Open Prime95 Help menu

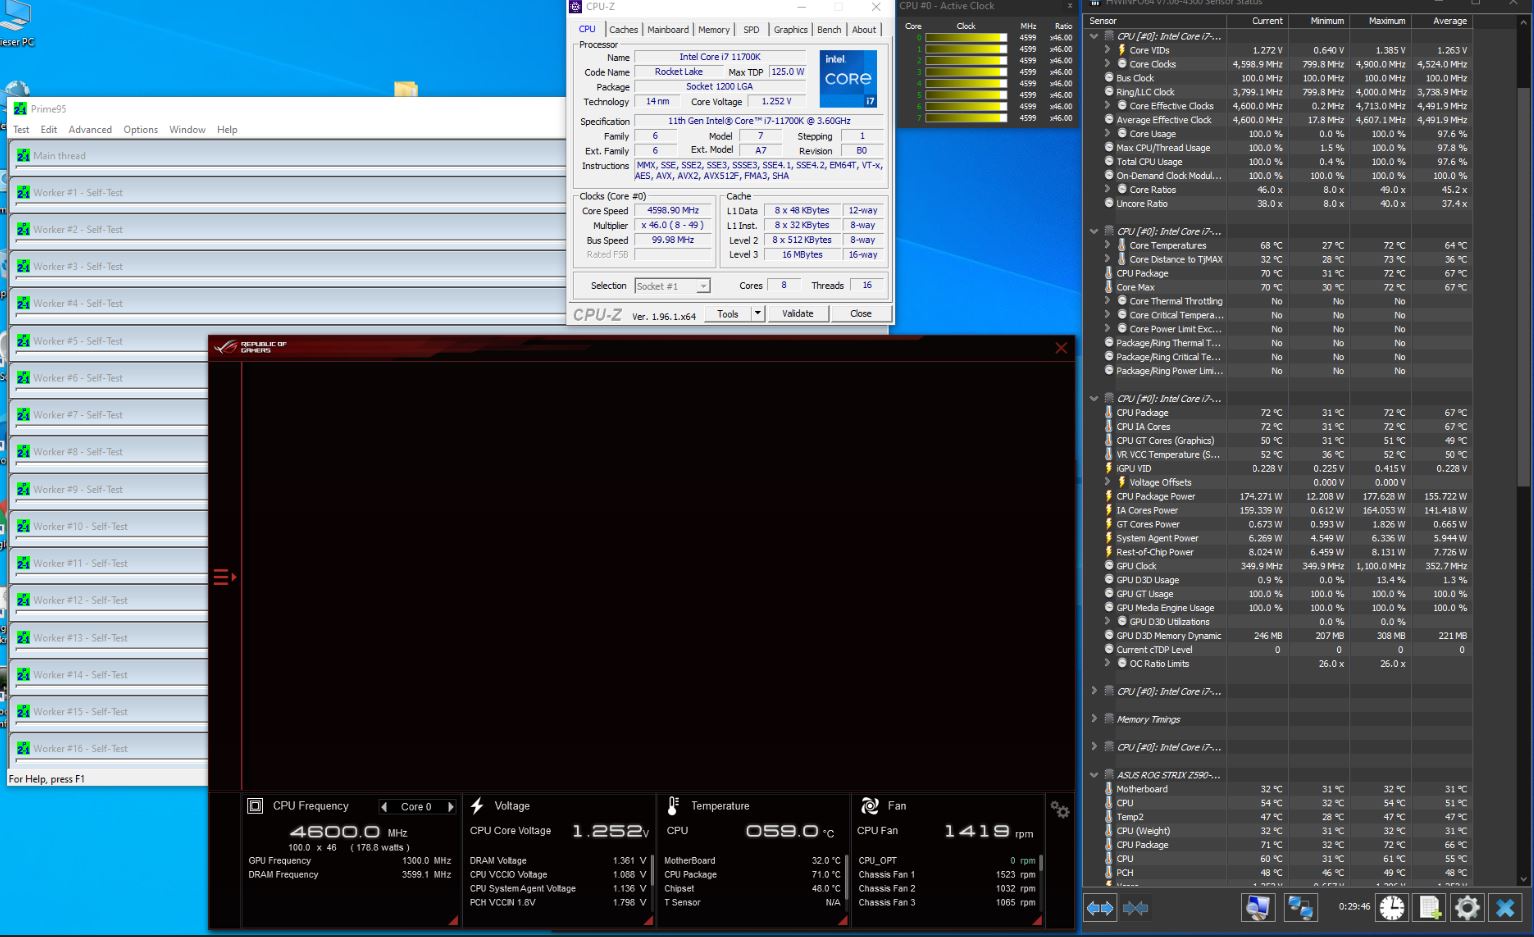(227, 130)
